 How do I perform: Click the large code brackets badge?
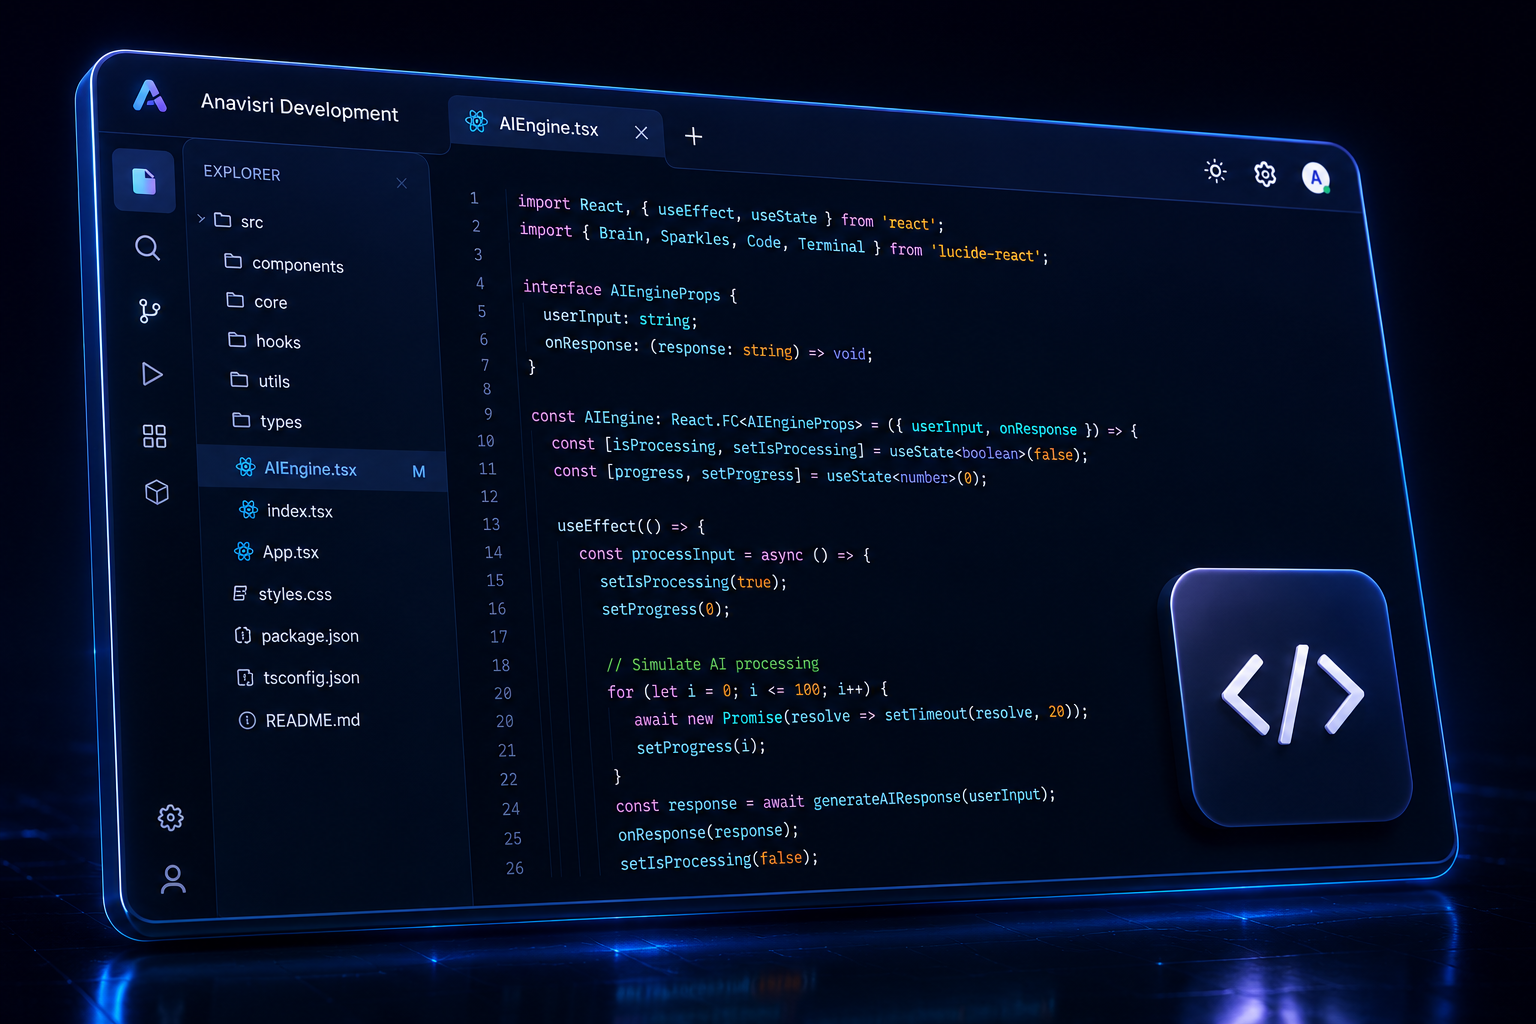click(x=1291, y=696)
